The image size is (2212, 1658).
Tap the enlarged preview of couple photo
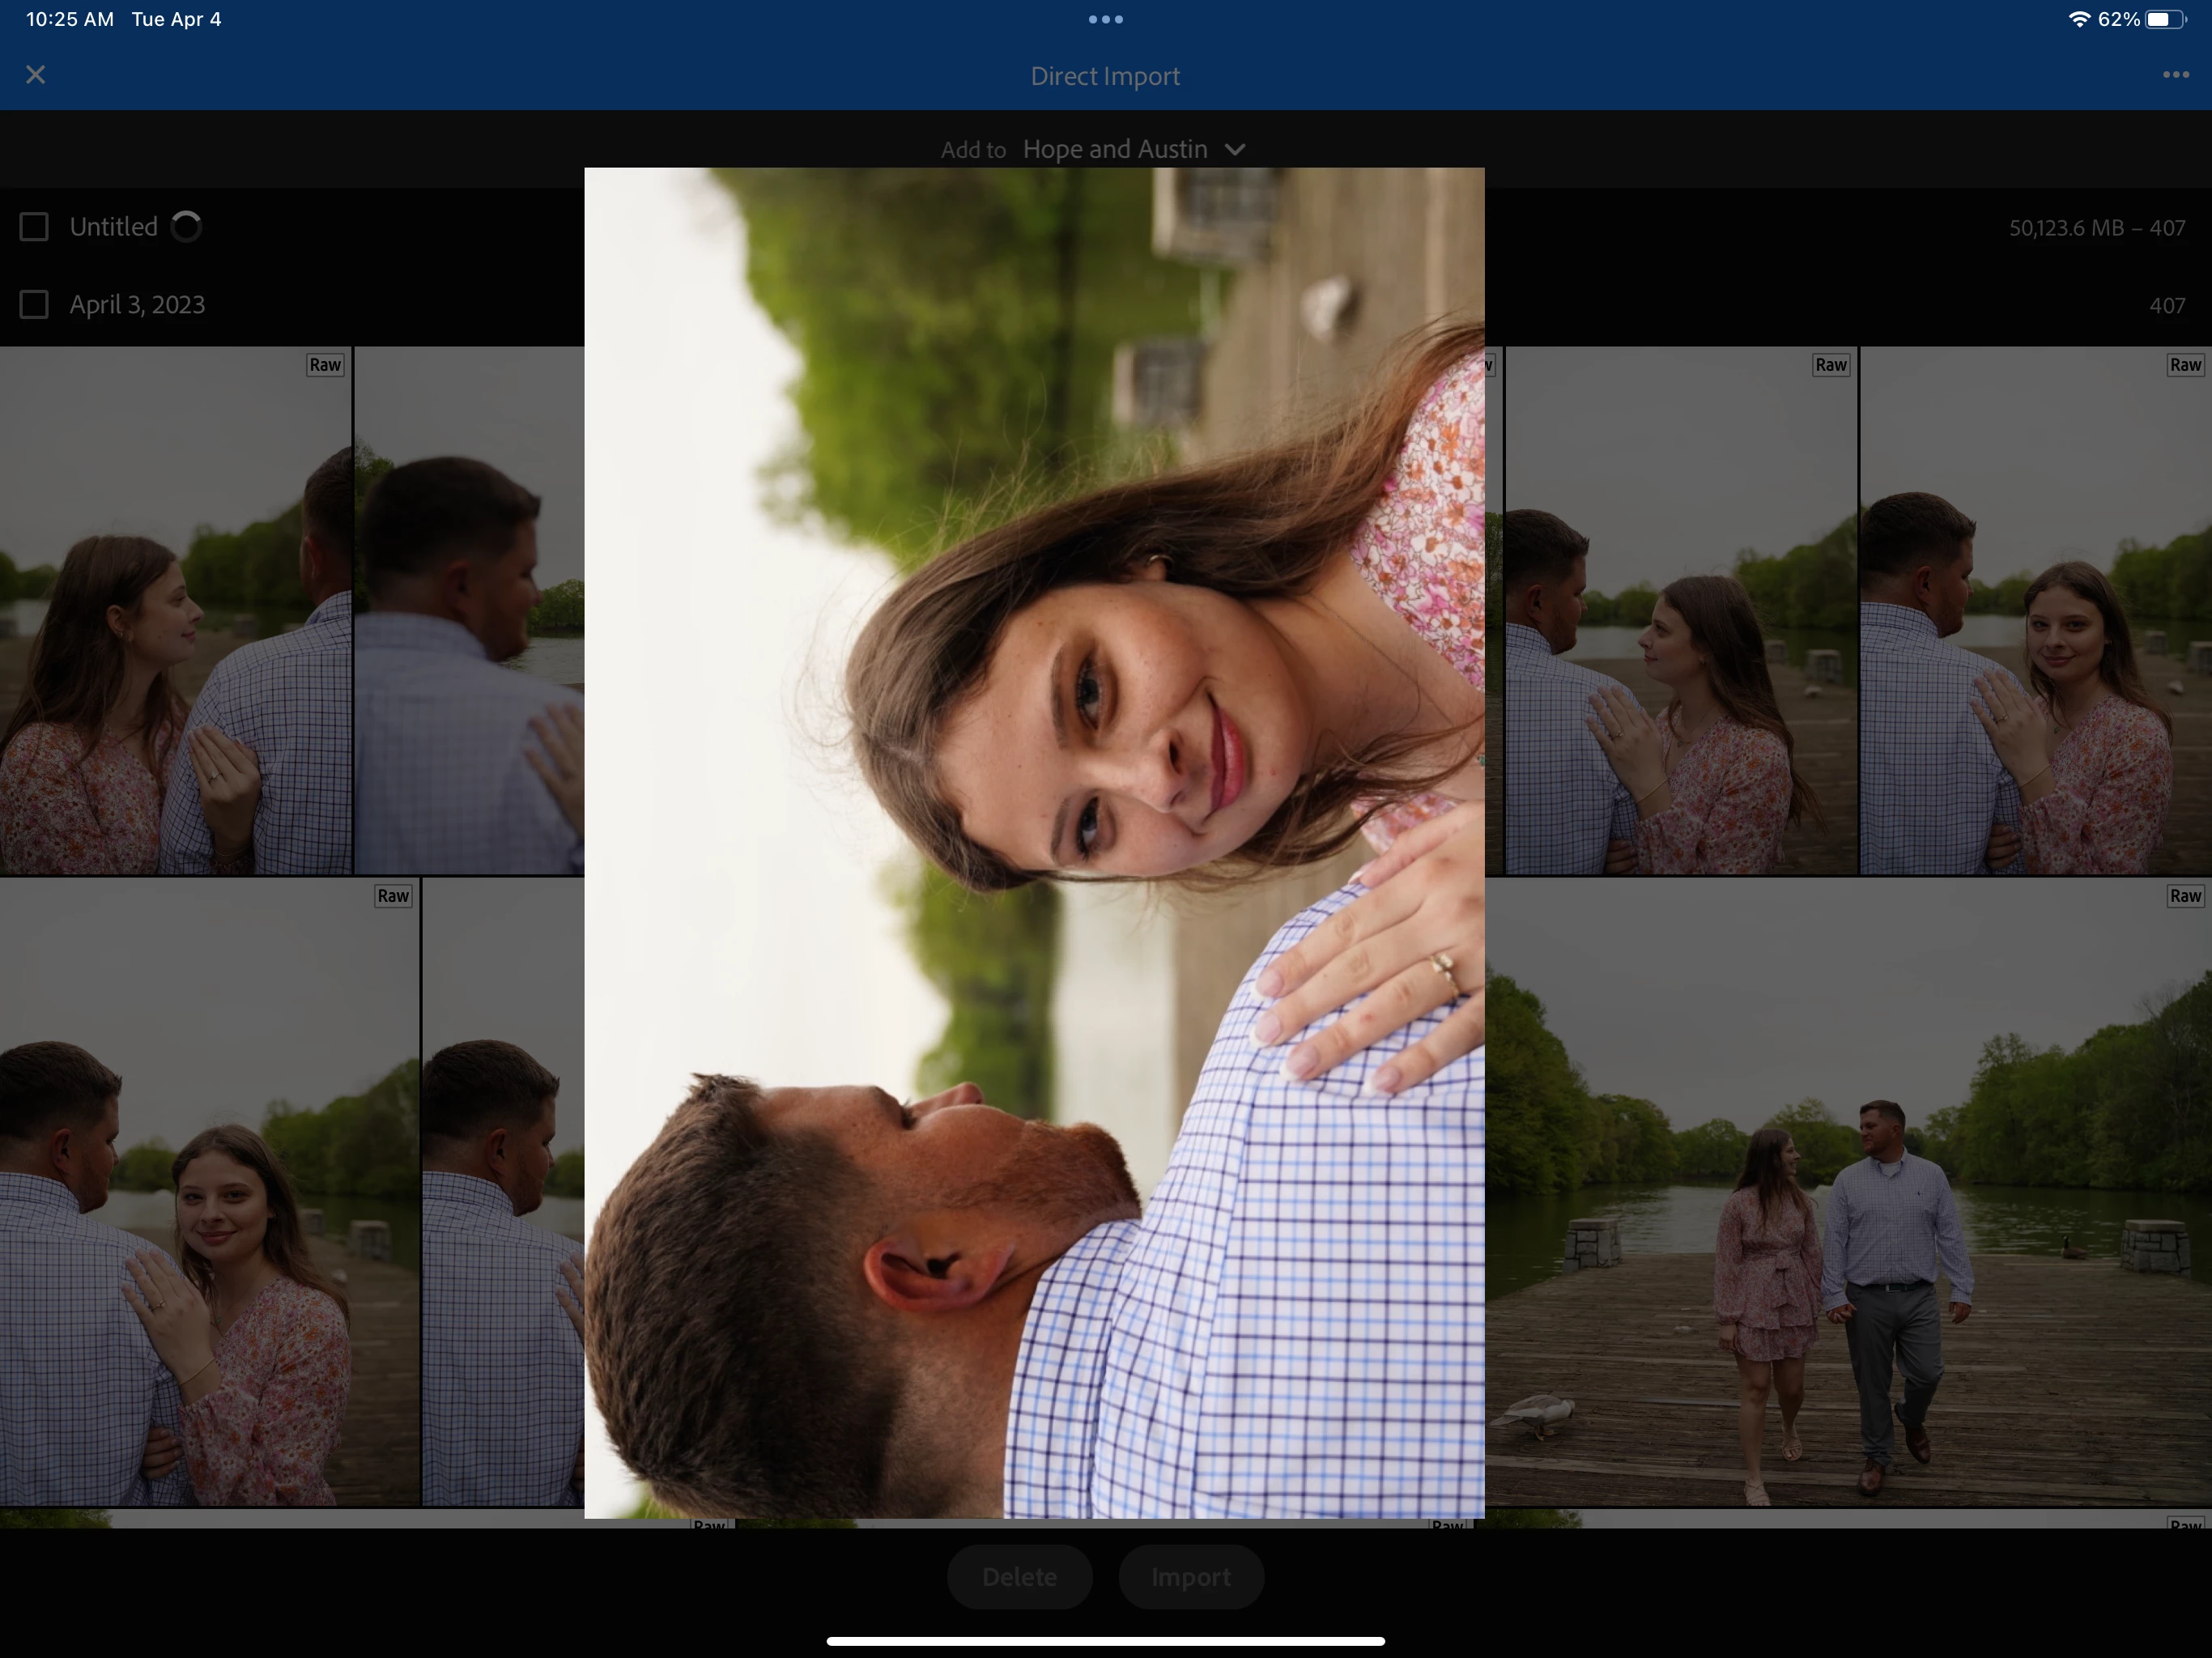point(1034,842)
